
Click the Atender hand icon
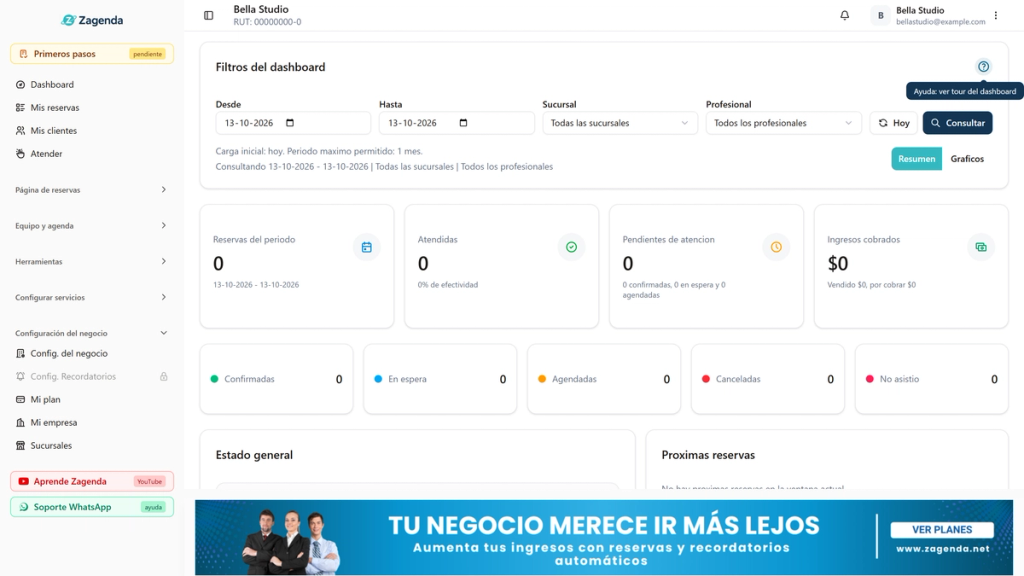20,153
